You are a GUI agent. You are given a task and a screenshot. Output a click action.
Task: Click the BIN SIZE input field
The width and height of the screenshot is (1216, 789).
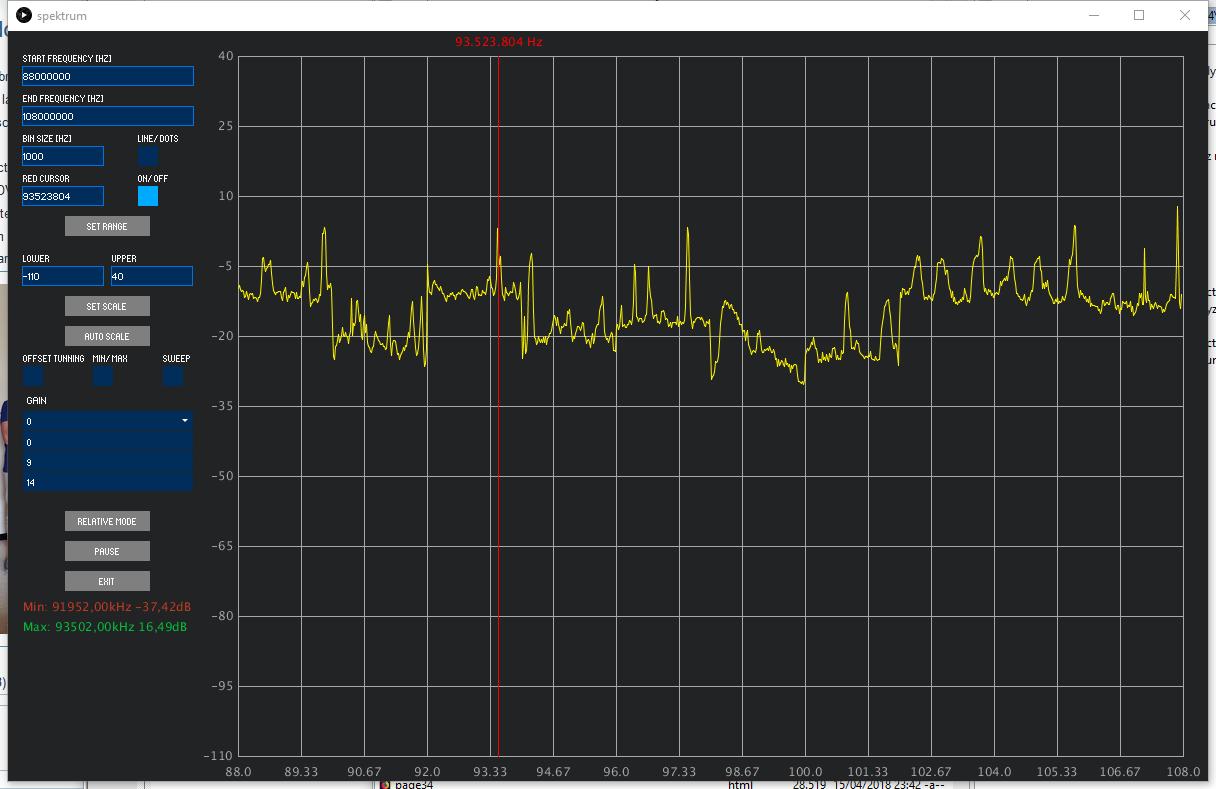coord(62,156)
